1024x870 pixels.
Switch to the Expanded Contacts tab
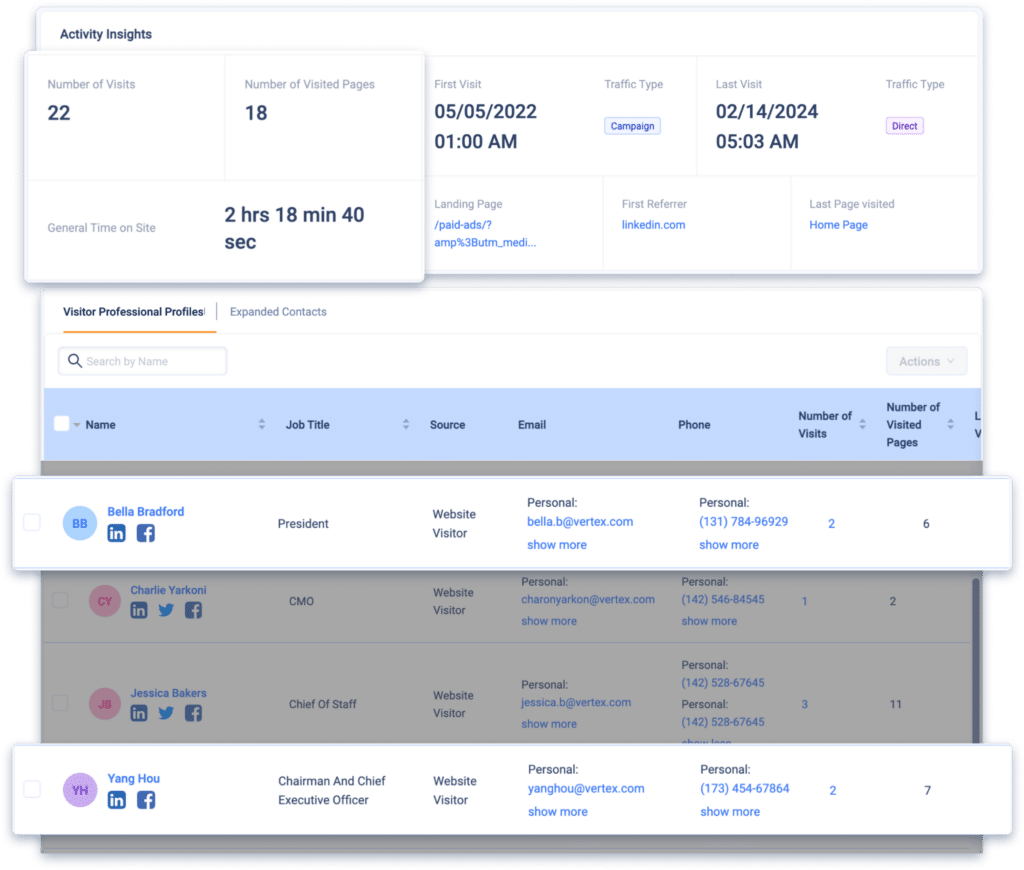278,312
